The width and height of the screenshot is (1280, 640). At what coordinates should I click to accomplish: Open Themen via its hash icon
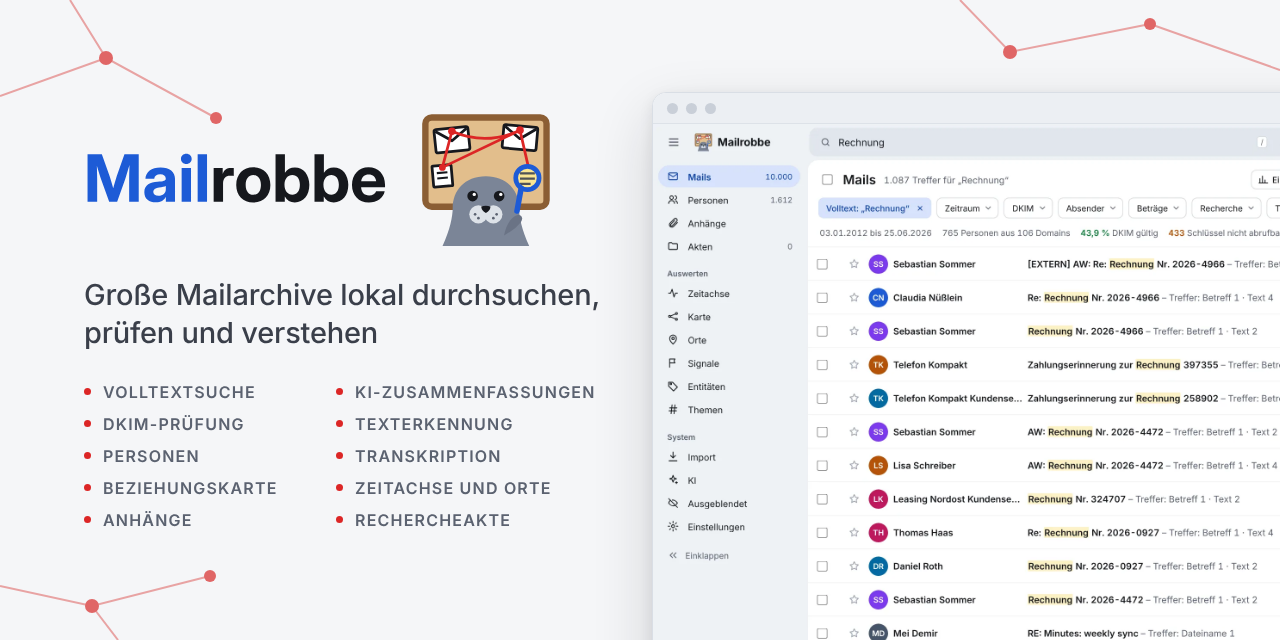(673, 410)
